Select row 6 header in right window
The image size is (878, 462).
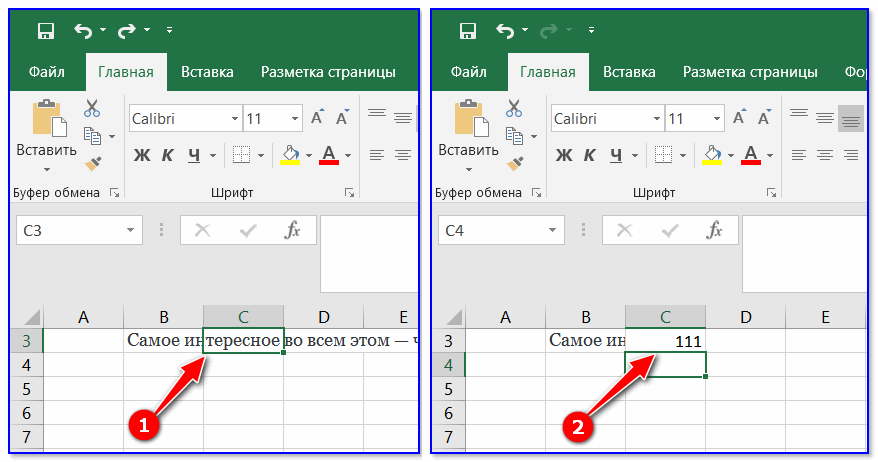tap(448, 413)
